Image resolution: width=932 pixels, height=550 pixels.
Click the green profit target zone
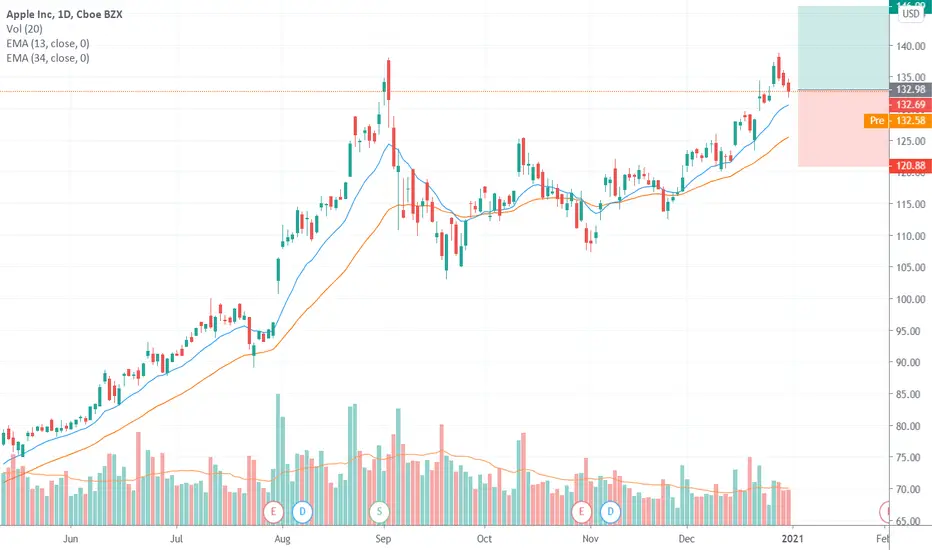[x=843, y=48]
